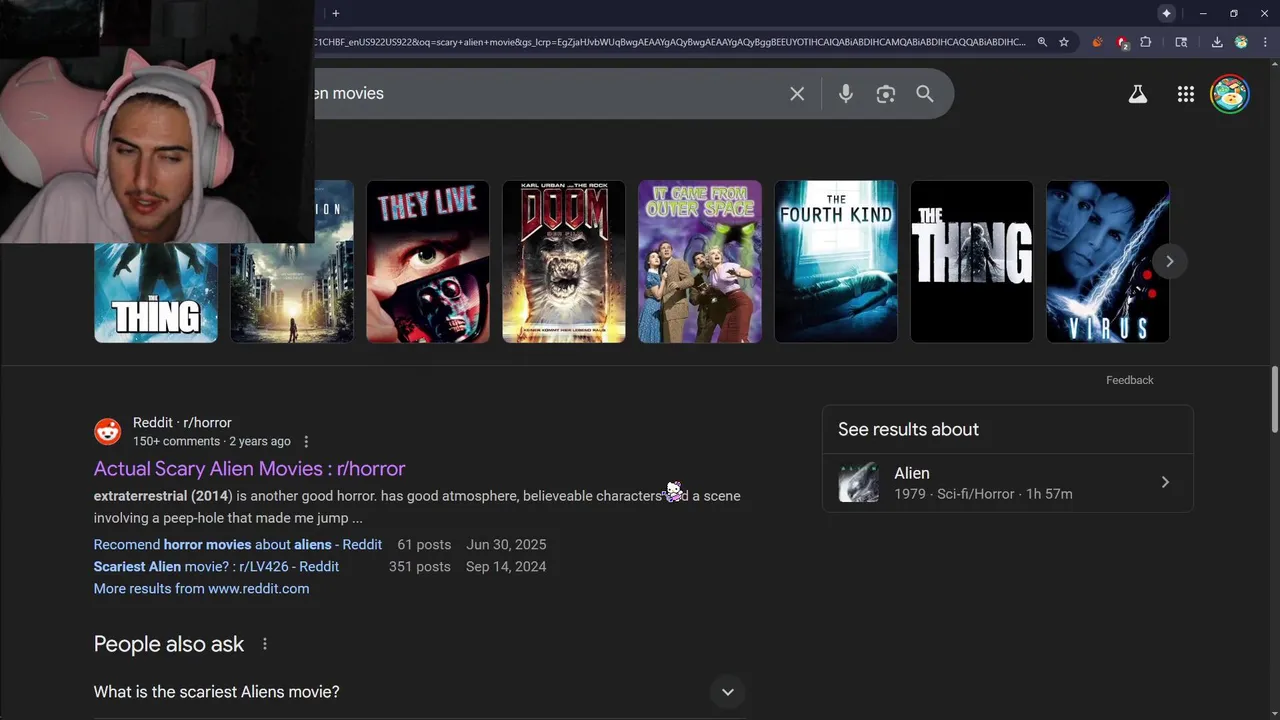Click the Reddit logo icon
The width and height of the screenshot is (1280, 720).
point(107,431)
